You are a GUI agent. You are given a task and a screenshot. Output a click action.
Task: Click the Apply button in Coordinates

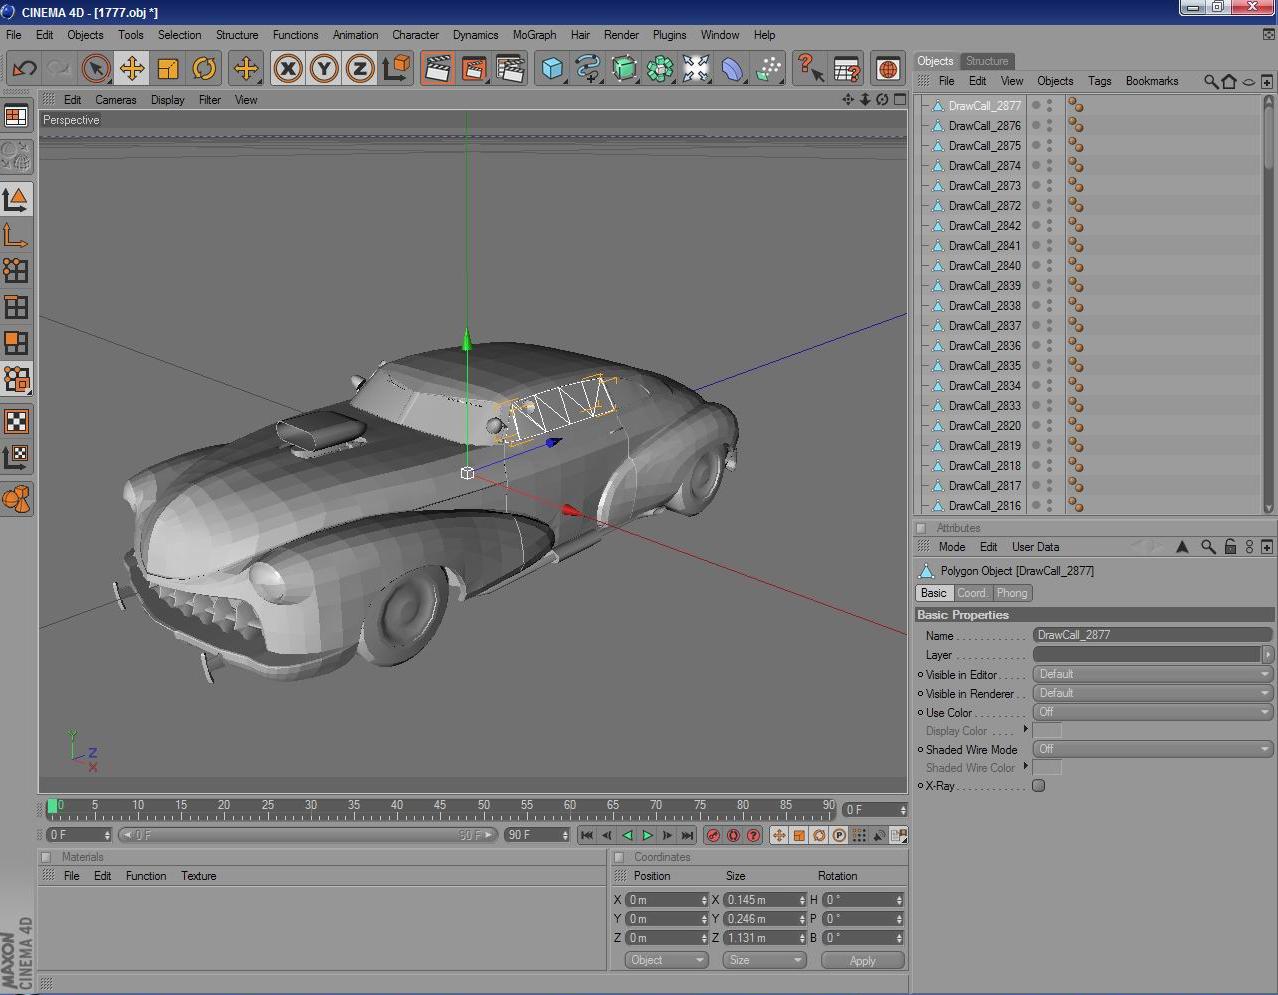[862, 959]
